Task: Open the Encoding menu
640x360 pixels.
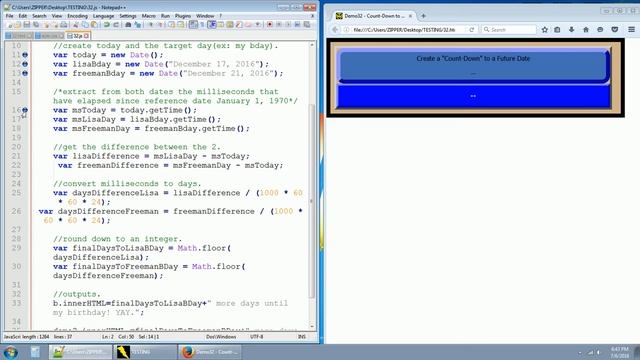Action: coord(77,16)
